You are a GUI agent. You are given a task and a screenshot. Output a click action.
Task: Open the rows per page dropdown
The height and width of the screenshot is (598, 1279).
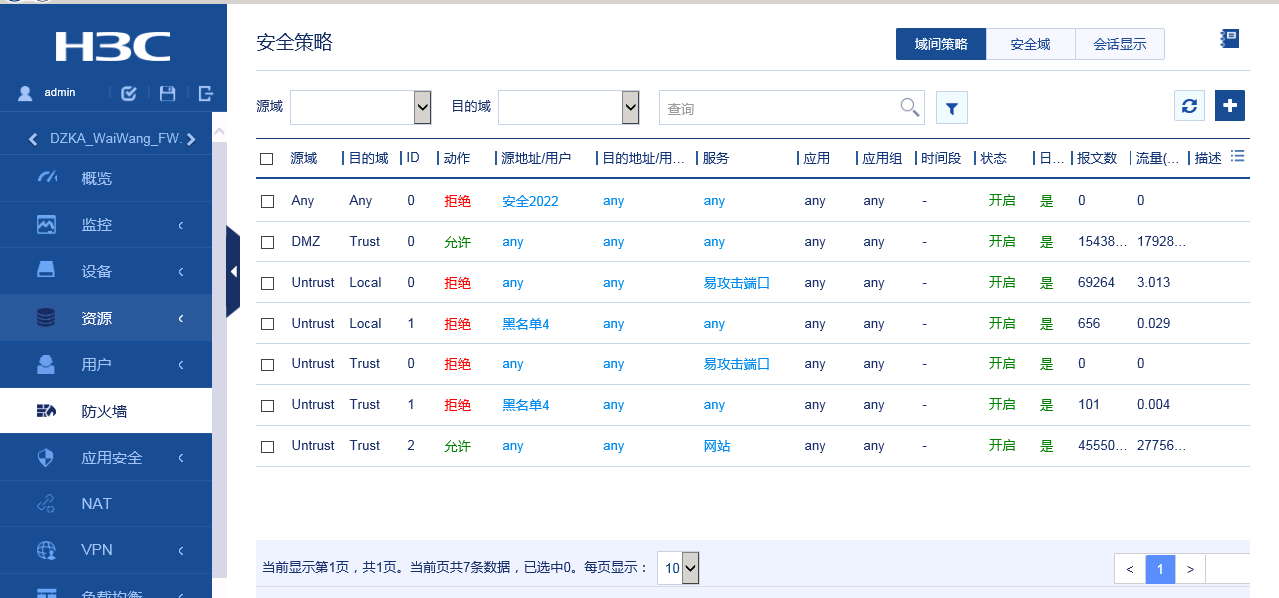tap(678, 568)
